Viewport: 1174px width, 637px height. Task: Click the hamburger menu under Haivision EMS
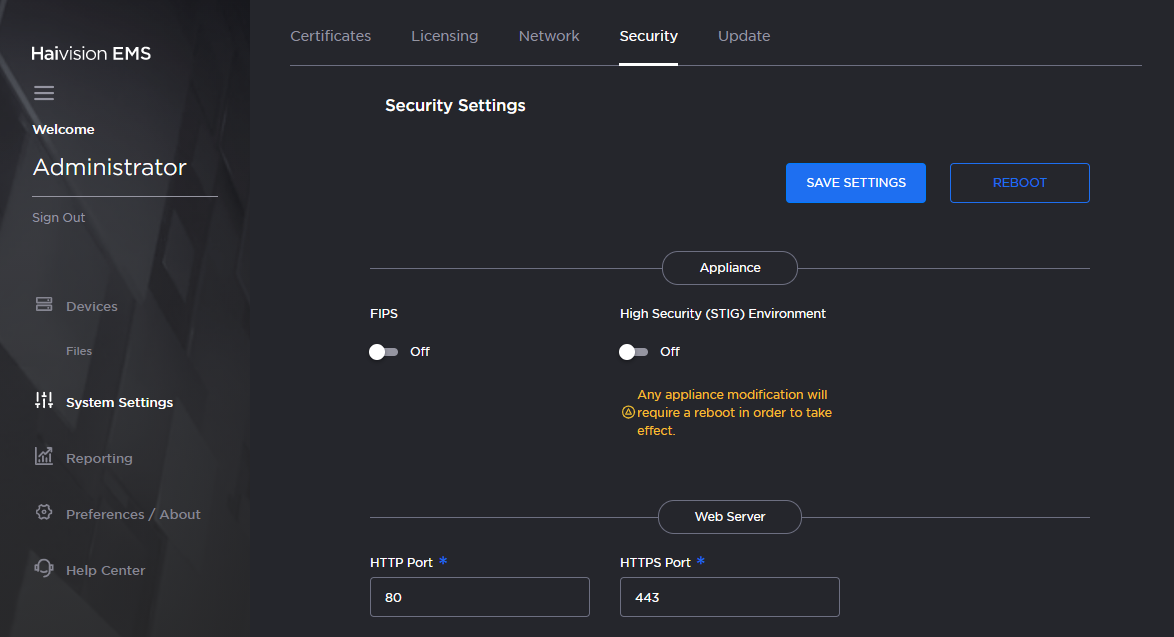click(x=44, y=92)
